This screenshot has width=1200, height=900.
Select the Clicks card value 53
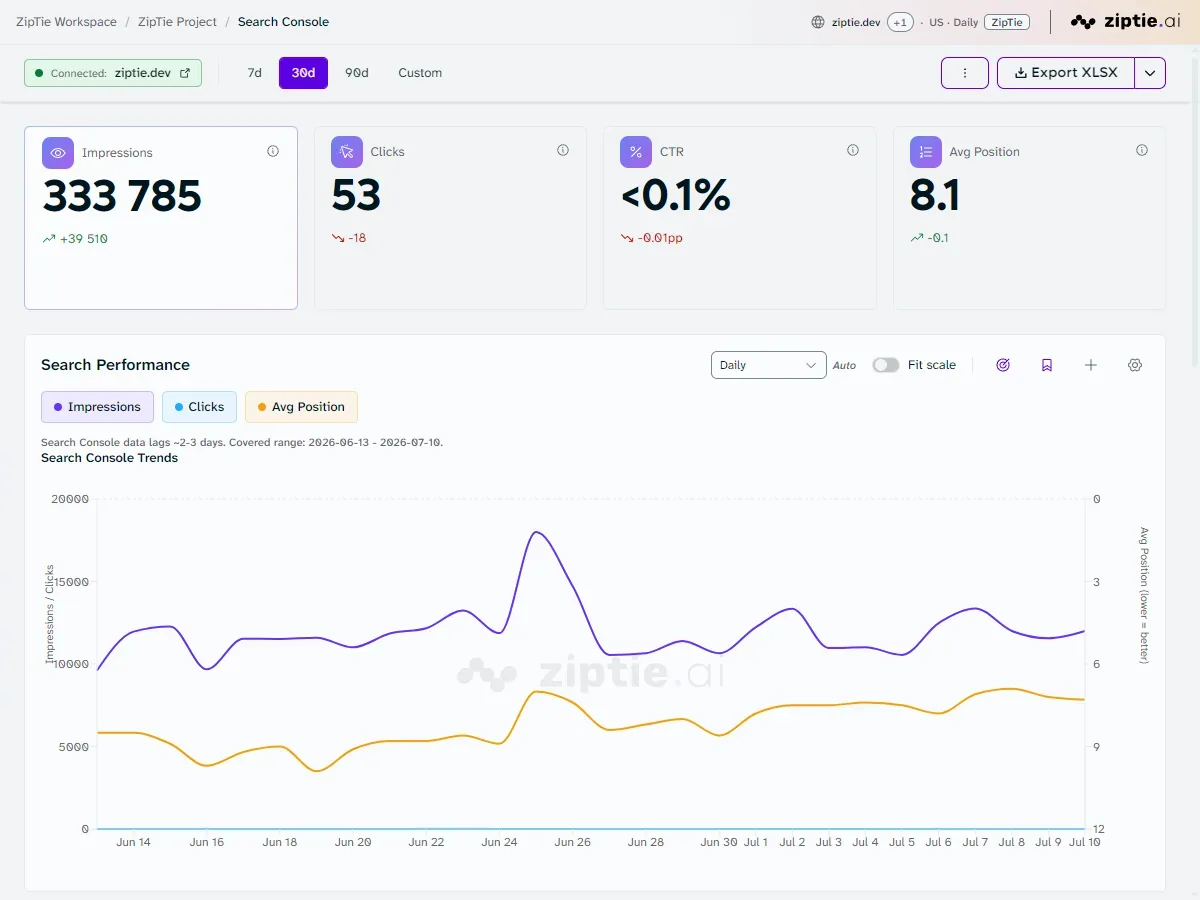click(356, 195)
